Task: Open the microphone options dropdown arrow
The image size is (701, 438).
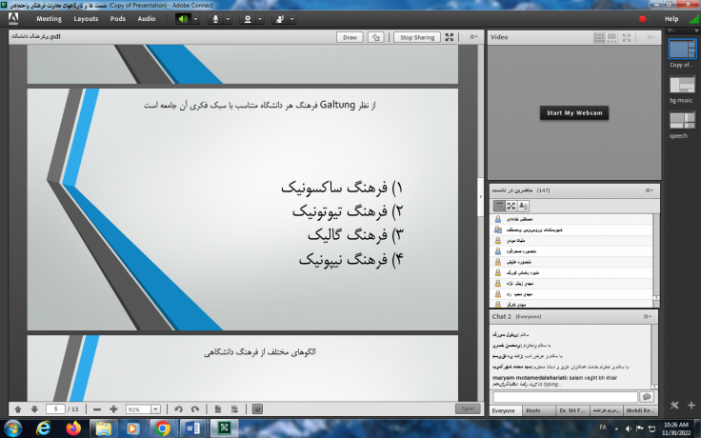Action: click(x=228, y=19)
